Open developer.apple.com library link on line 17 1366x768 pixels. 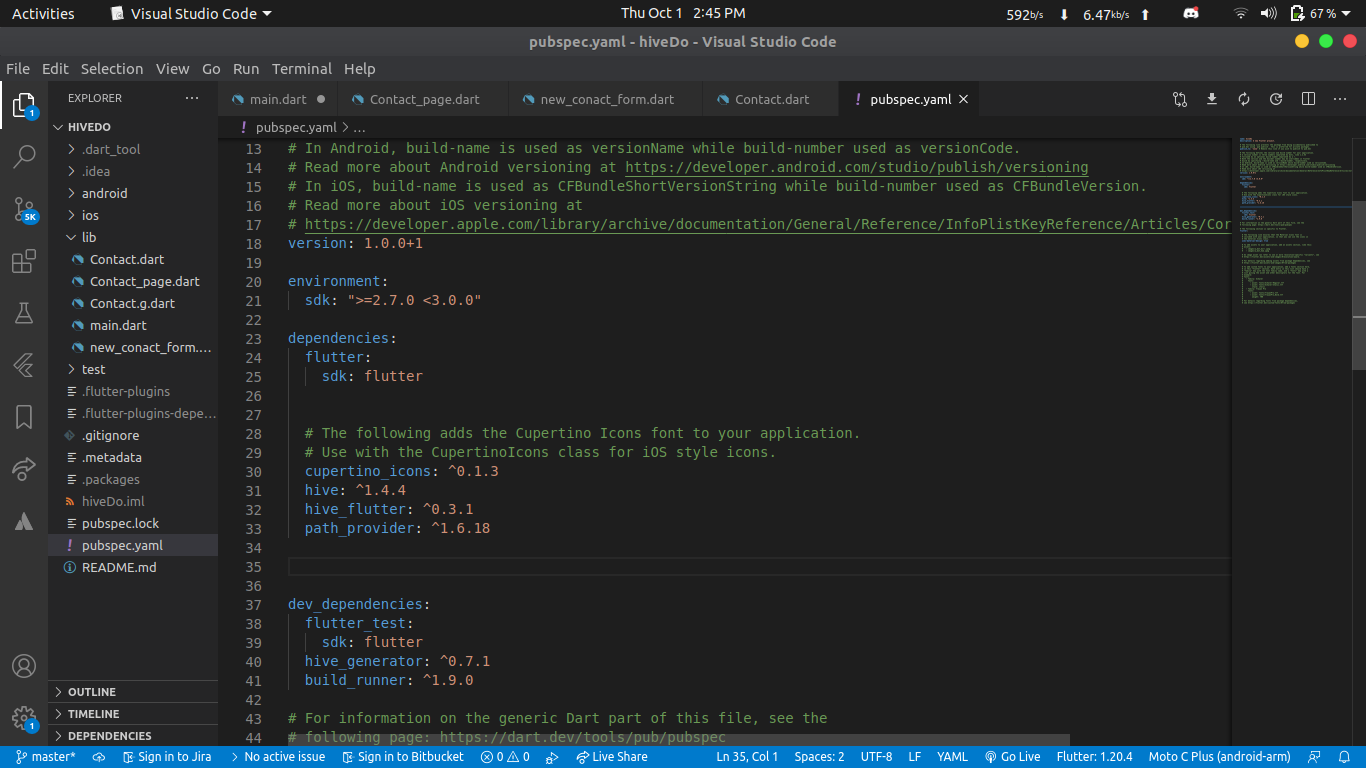pos(768,224)
